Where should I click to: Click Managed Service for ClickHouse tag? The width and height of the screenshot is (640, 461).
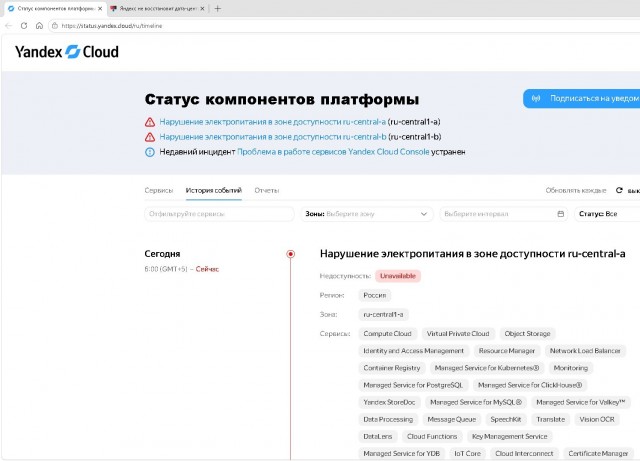coord(530,385)
